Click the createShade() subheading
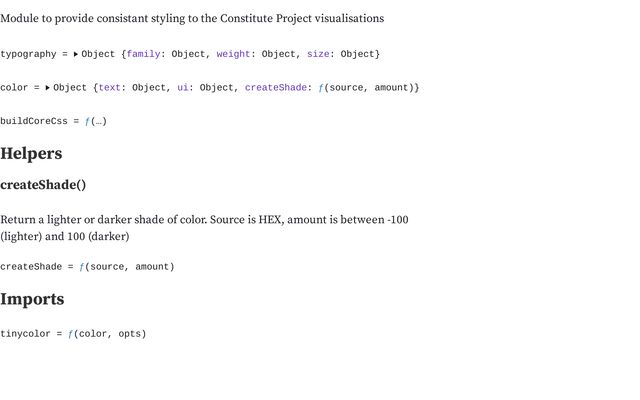The width and height of the screenshot is (640, 400). click(x=43, y=185)
